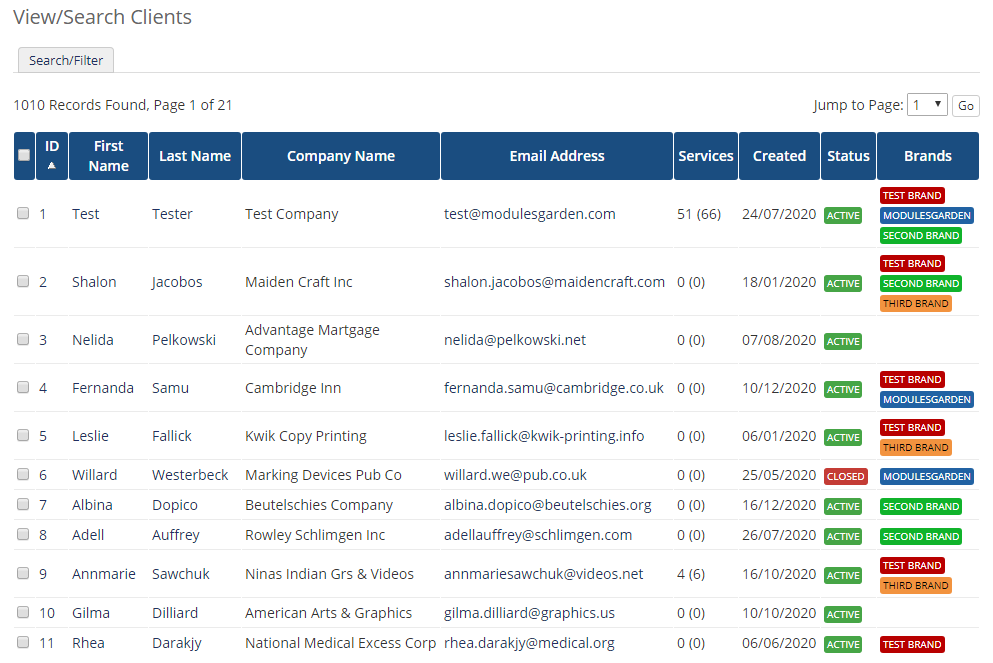Click client first name Nelida

(x=92, y=339)
